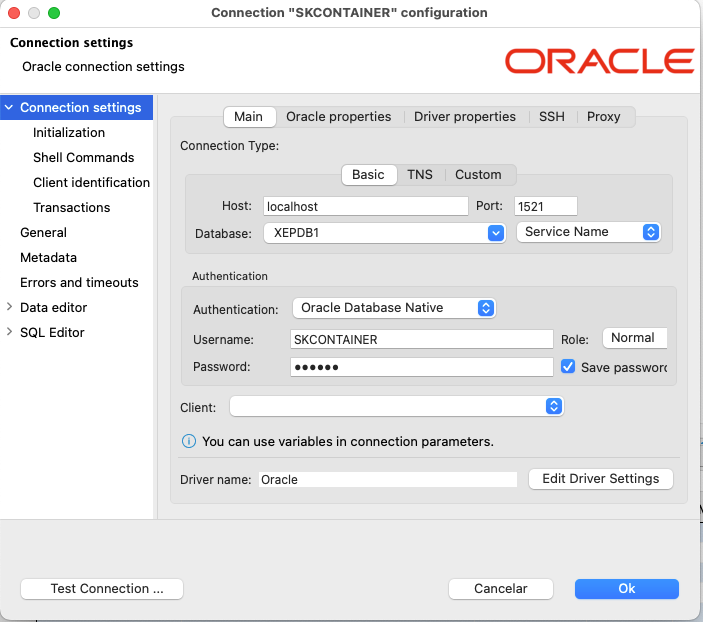Click the Test Connection button
Viewport: 703px width, 622px height.
(102, 589)
